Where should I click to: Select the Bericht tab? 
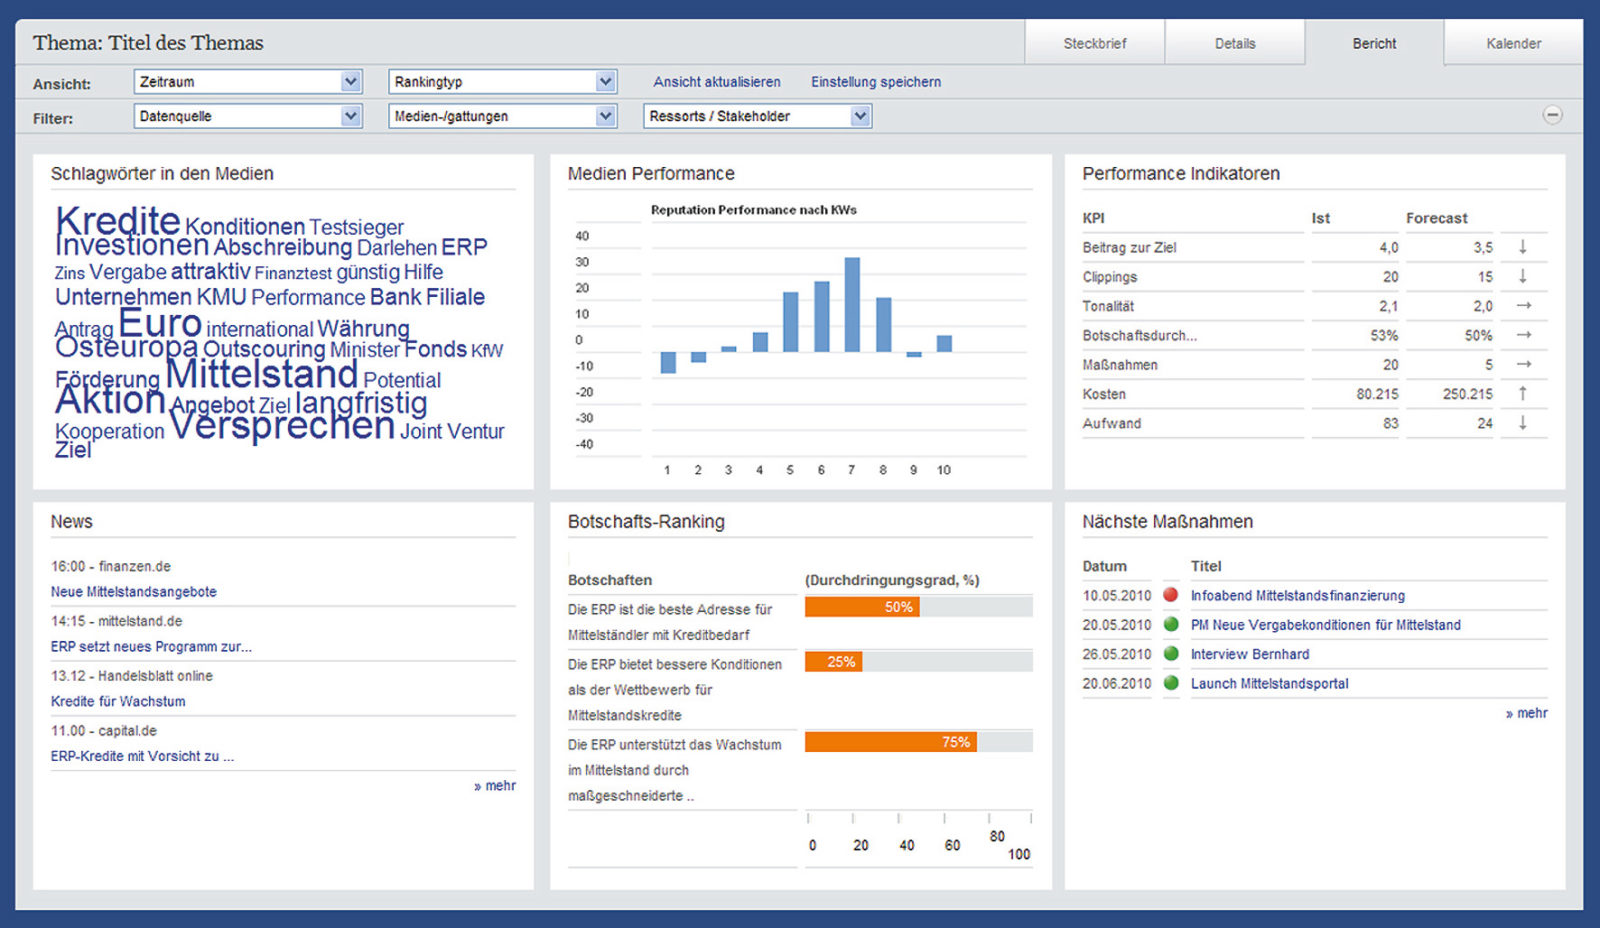point(1375,43)
